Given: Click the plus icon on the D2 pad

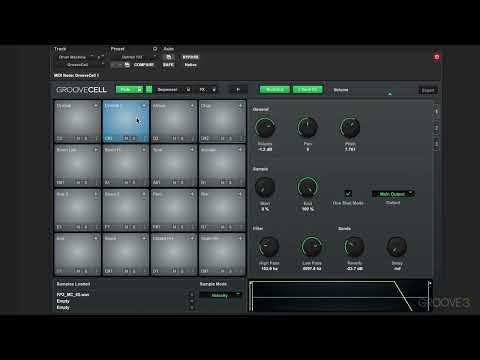Looking at the screenshot, I should click(192, 106).
